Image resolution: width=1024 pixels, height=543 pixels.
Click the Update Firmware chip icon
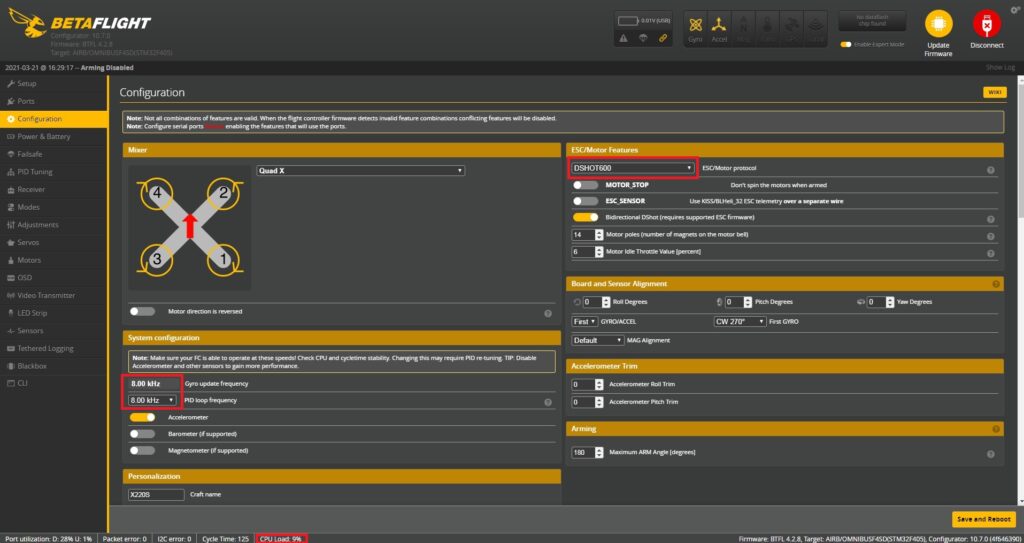coord(938,25)
